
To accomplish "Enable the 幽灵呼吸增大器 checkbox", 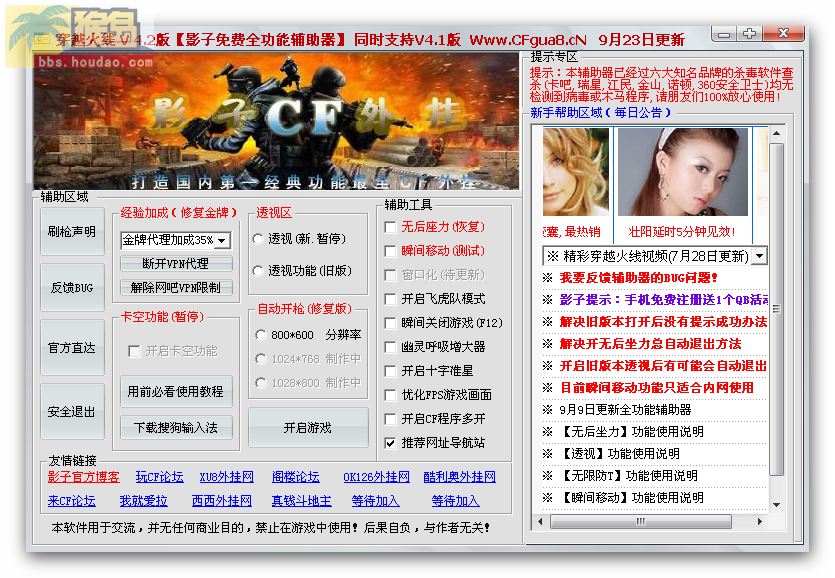I will pos(390,347).
